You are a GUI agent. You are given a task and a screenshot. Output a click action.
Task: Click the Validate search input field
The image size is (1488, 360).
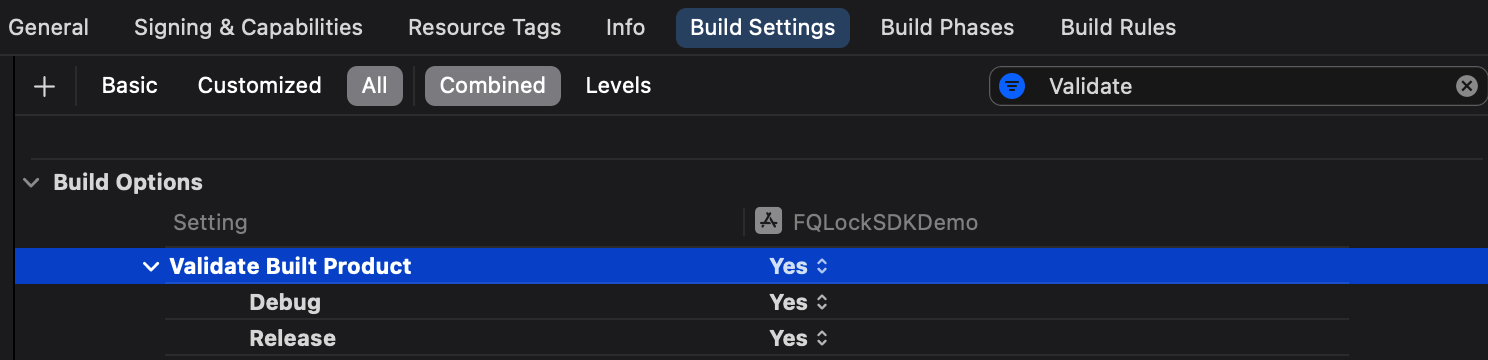pyautogui.click(x=1238, y=86)
